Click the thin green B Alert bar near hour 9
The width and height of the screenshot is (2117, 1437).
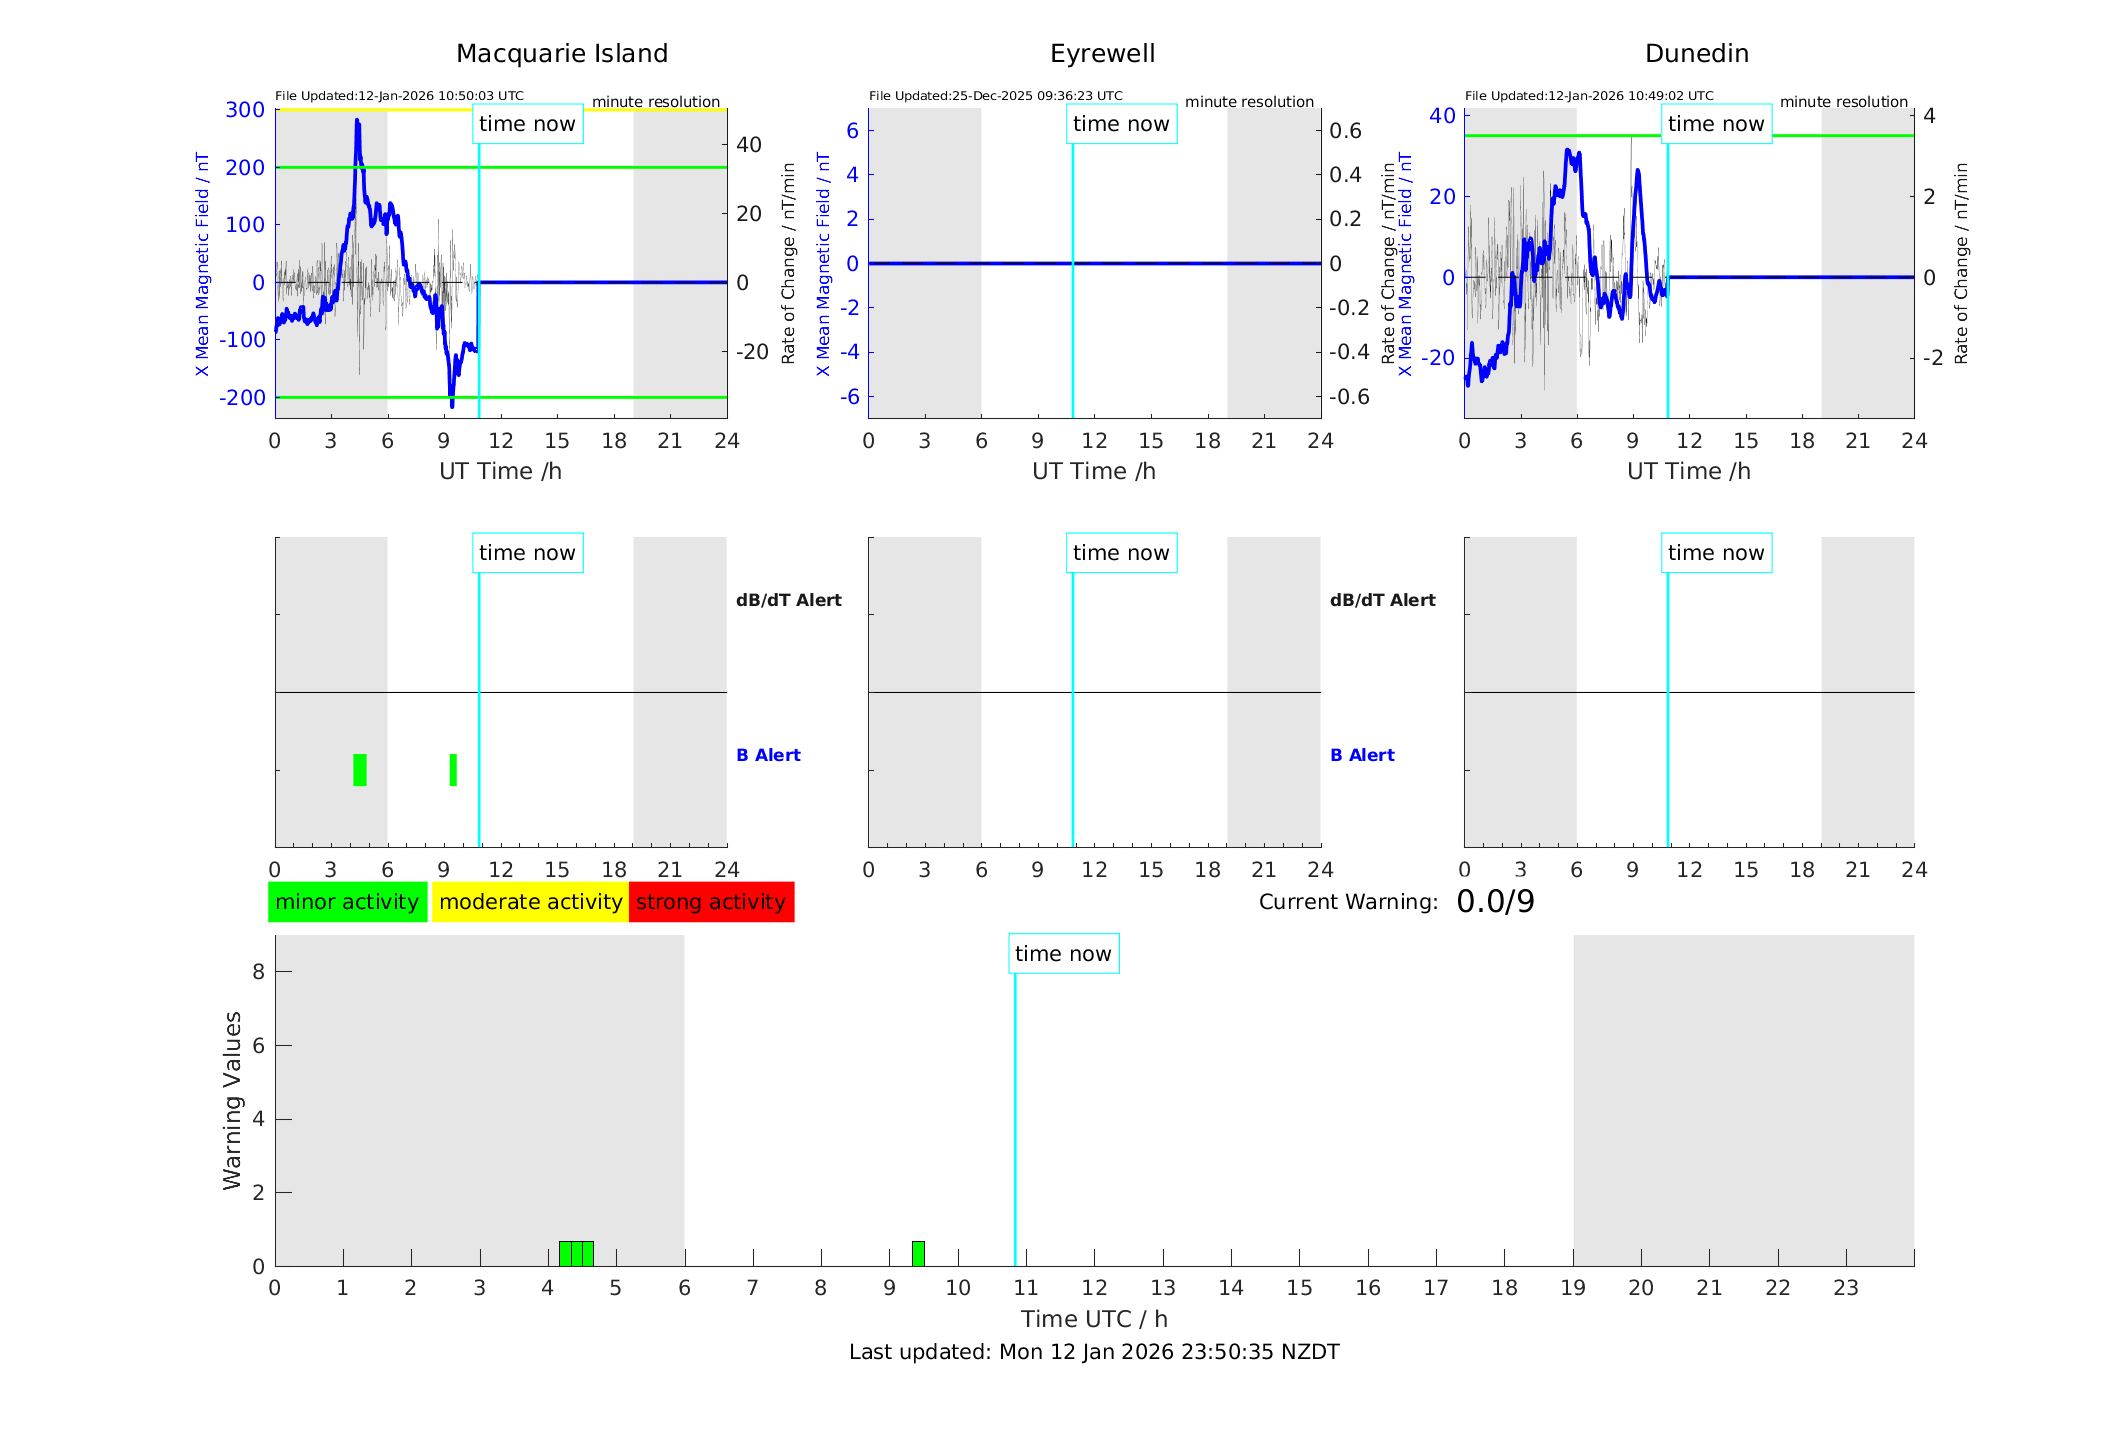(453, 770)
